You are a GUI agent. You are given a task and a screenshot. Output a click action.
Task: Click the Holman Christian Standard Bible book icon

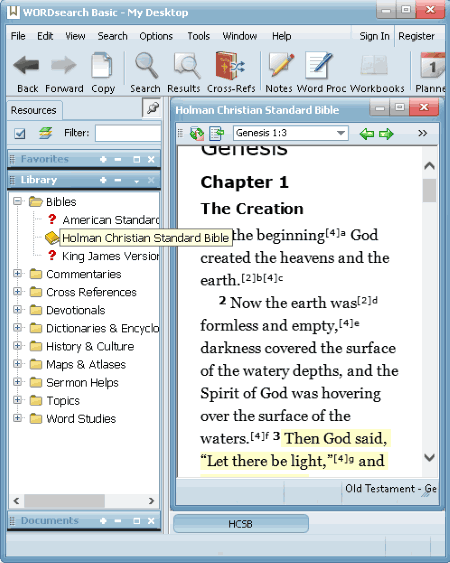(52, 238)
